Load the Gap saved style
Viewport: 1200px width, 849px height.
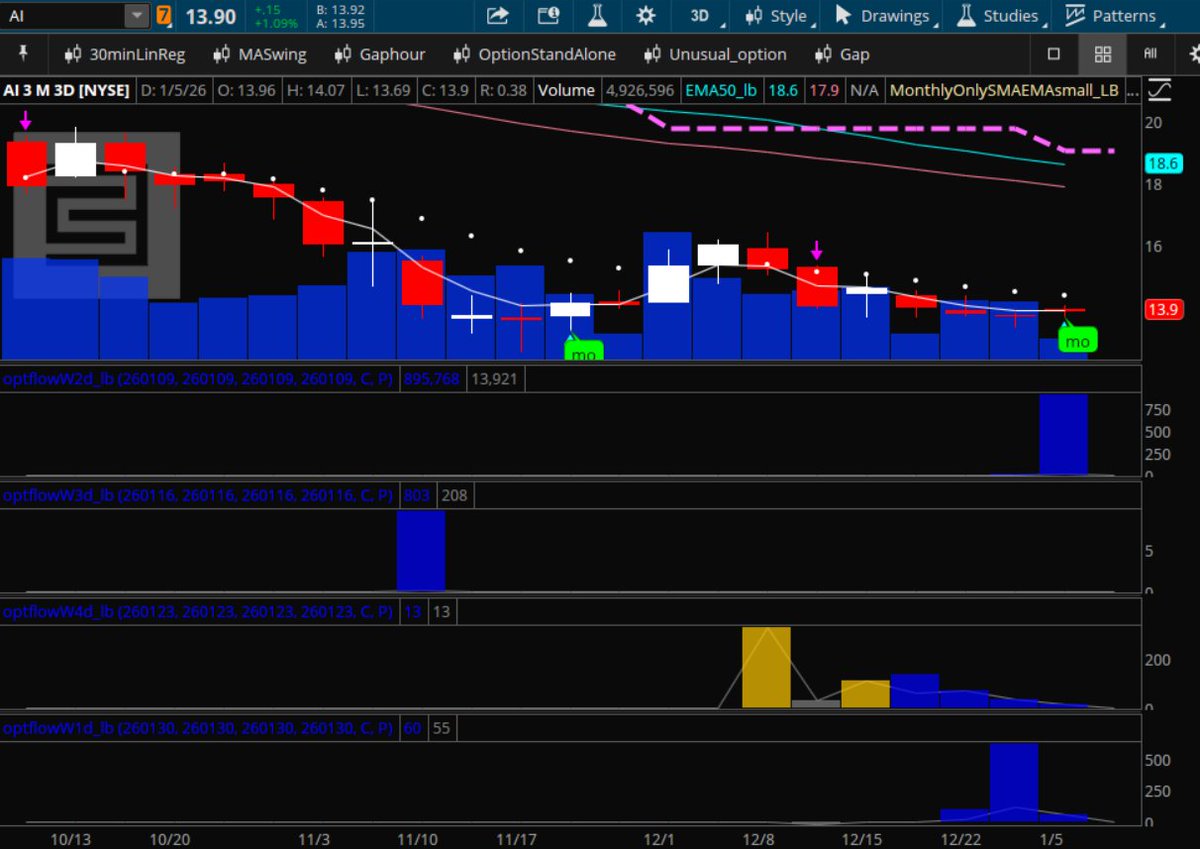pos(842,54)
